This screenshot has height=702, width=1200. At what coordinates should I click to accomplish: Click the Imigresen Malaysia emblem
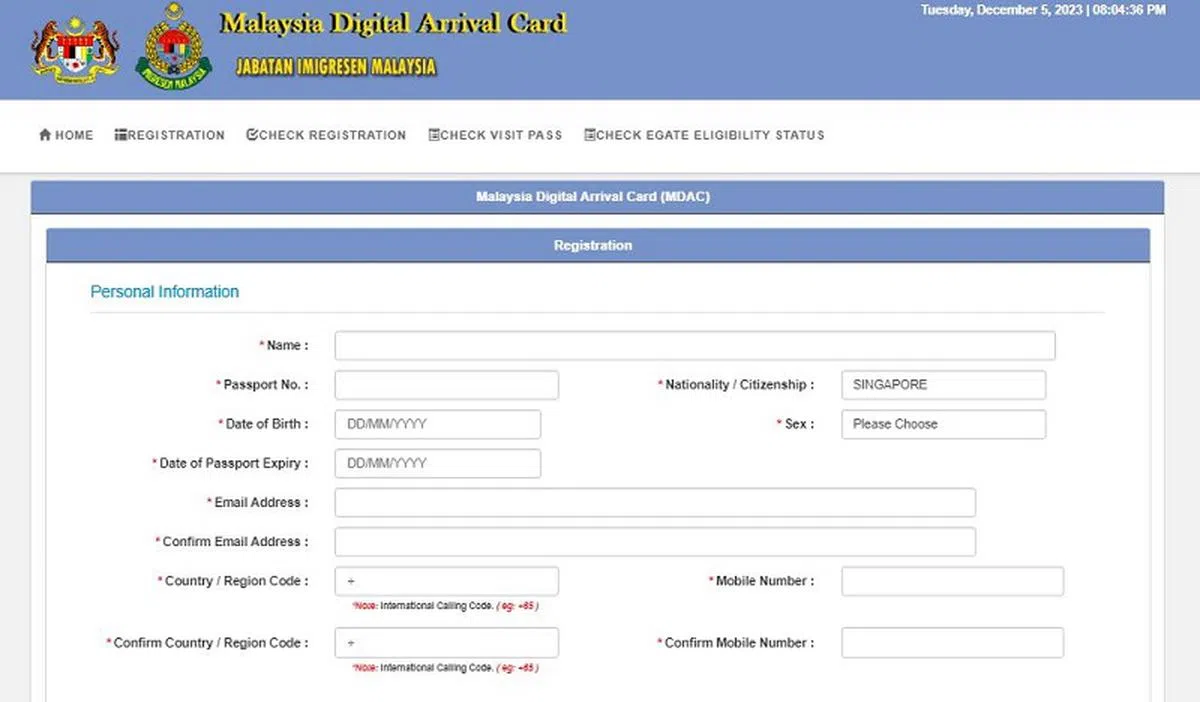(x=174, y=48)
